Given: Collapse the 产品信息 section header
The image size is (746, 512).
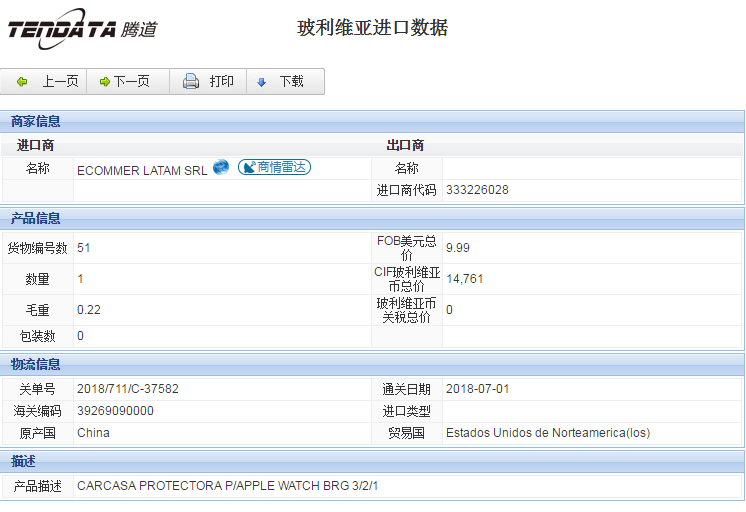Looking at the screenshot, I should coord(36,218).
